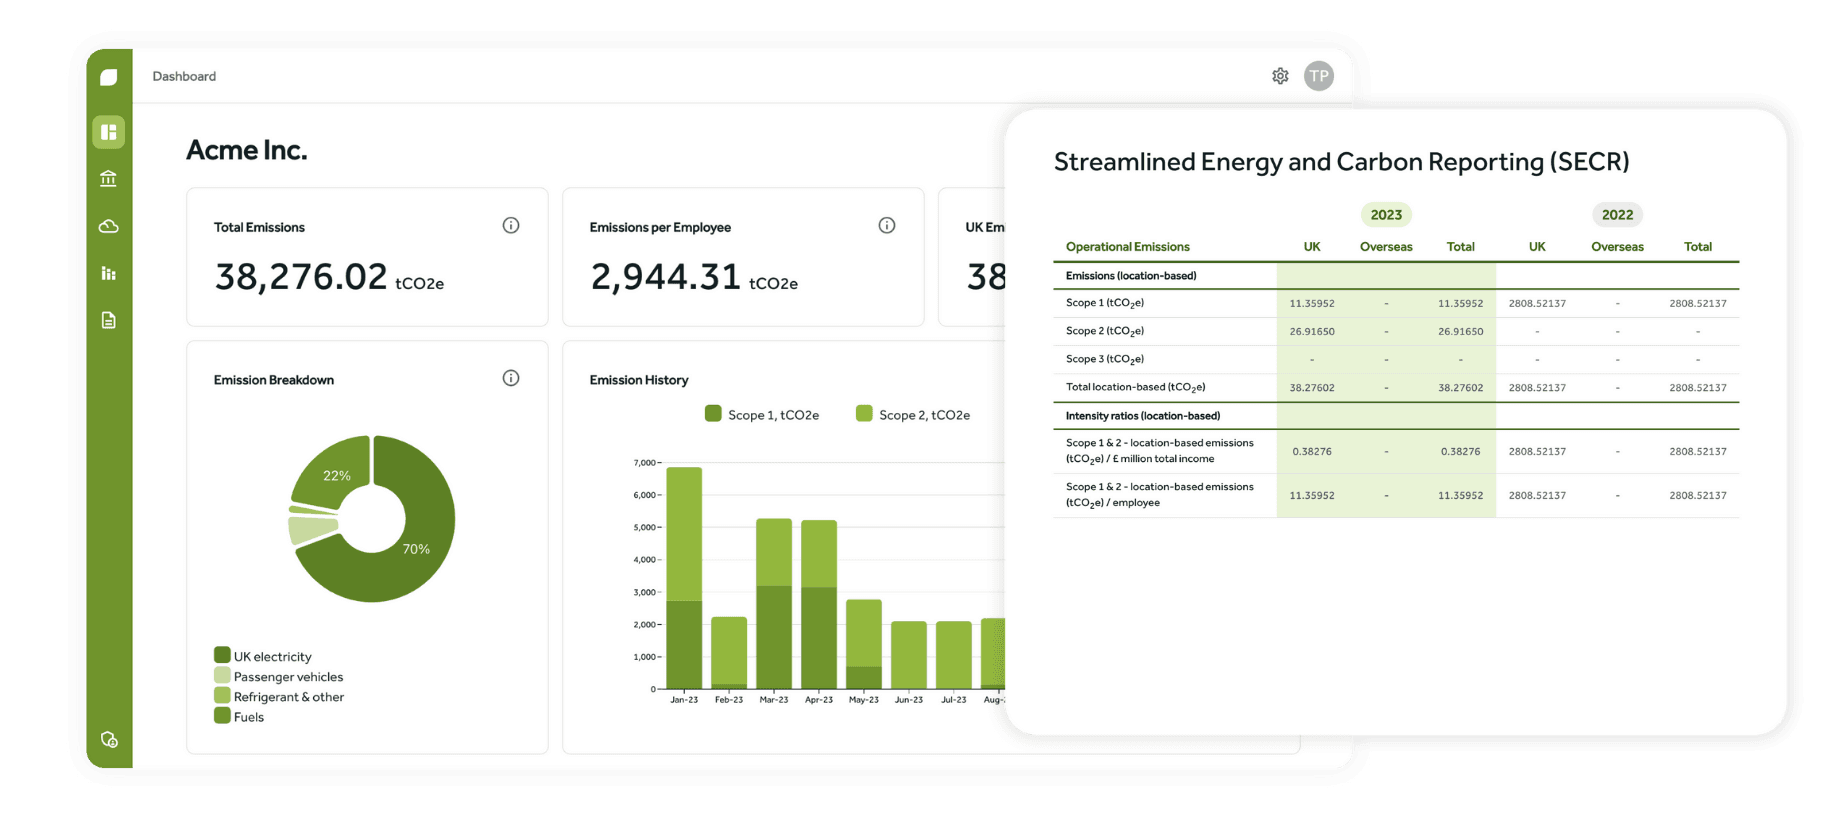Click the per £ million total income row label
This screenshot has height=818, width=1825.
tap(1160, 451)
